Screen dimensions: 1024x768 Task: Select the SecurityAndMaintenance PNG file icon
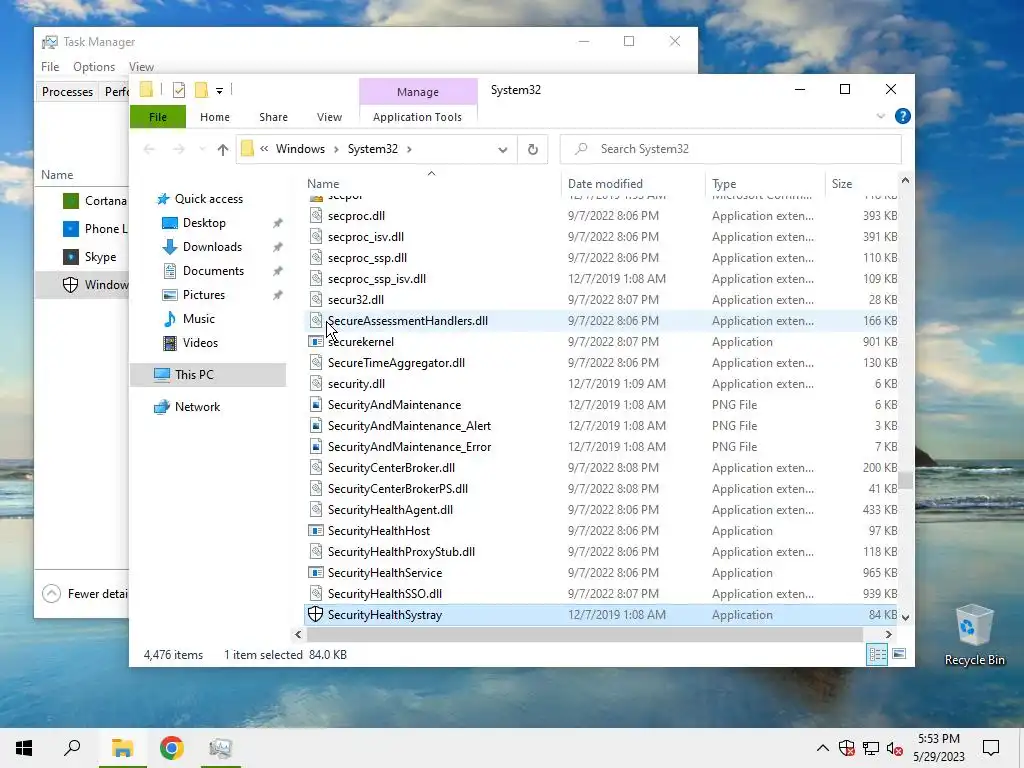click(316, 405)
